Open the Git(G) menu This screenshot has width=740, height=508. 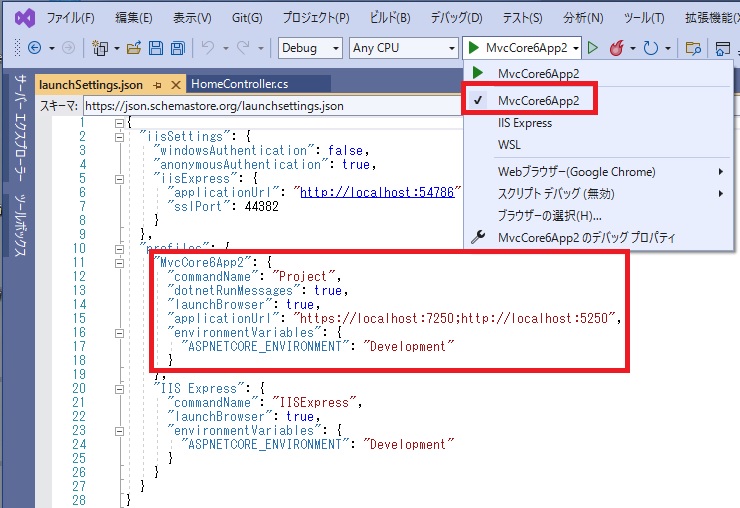[247, 18]
